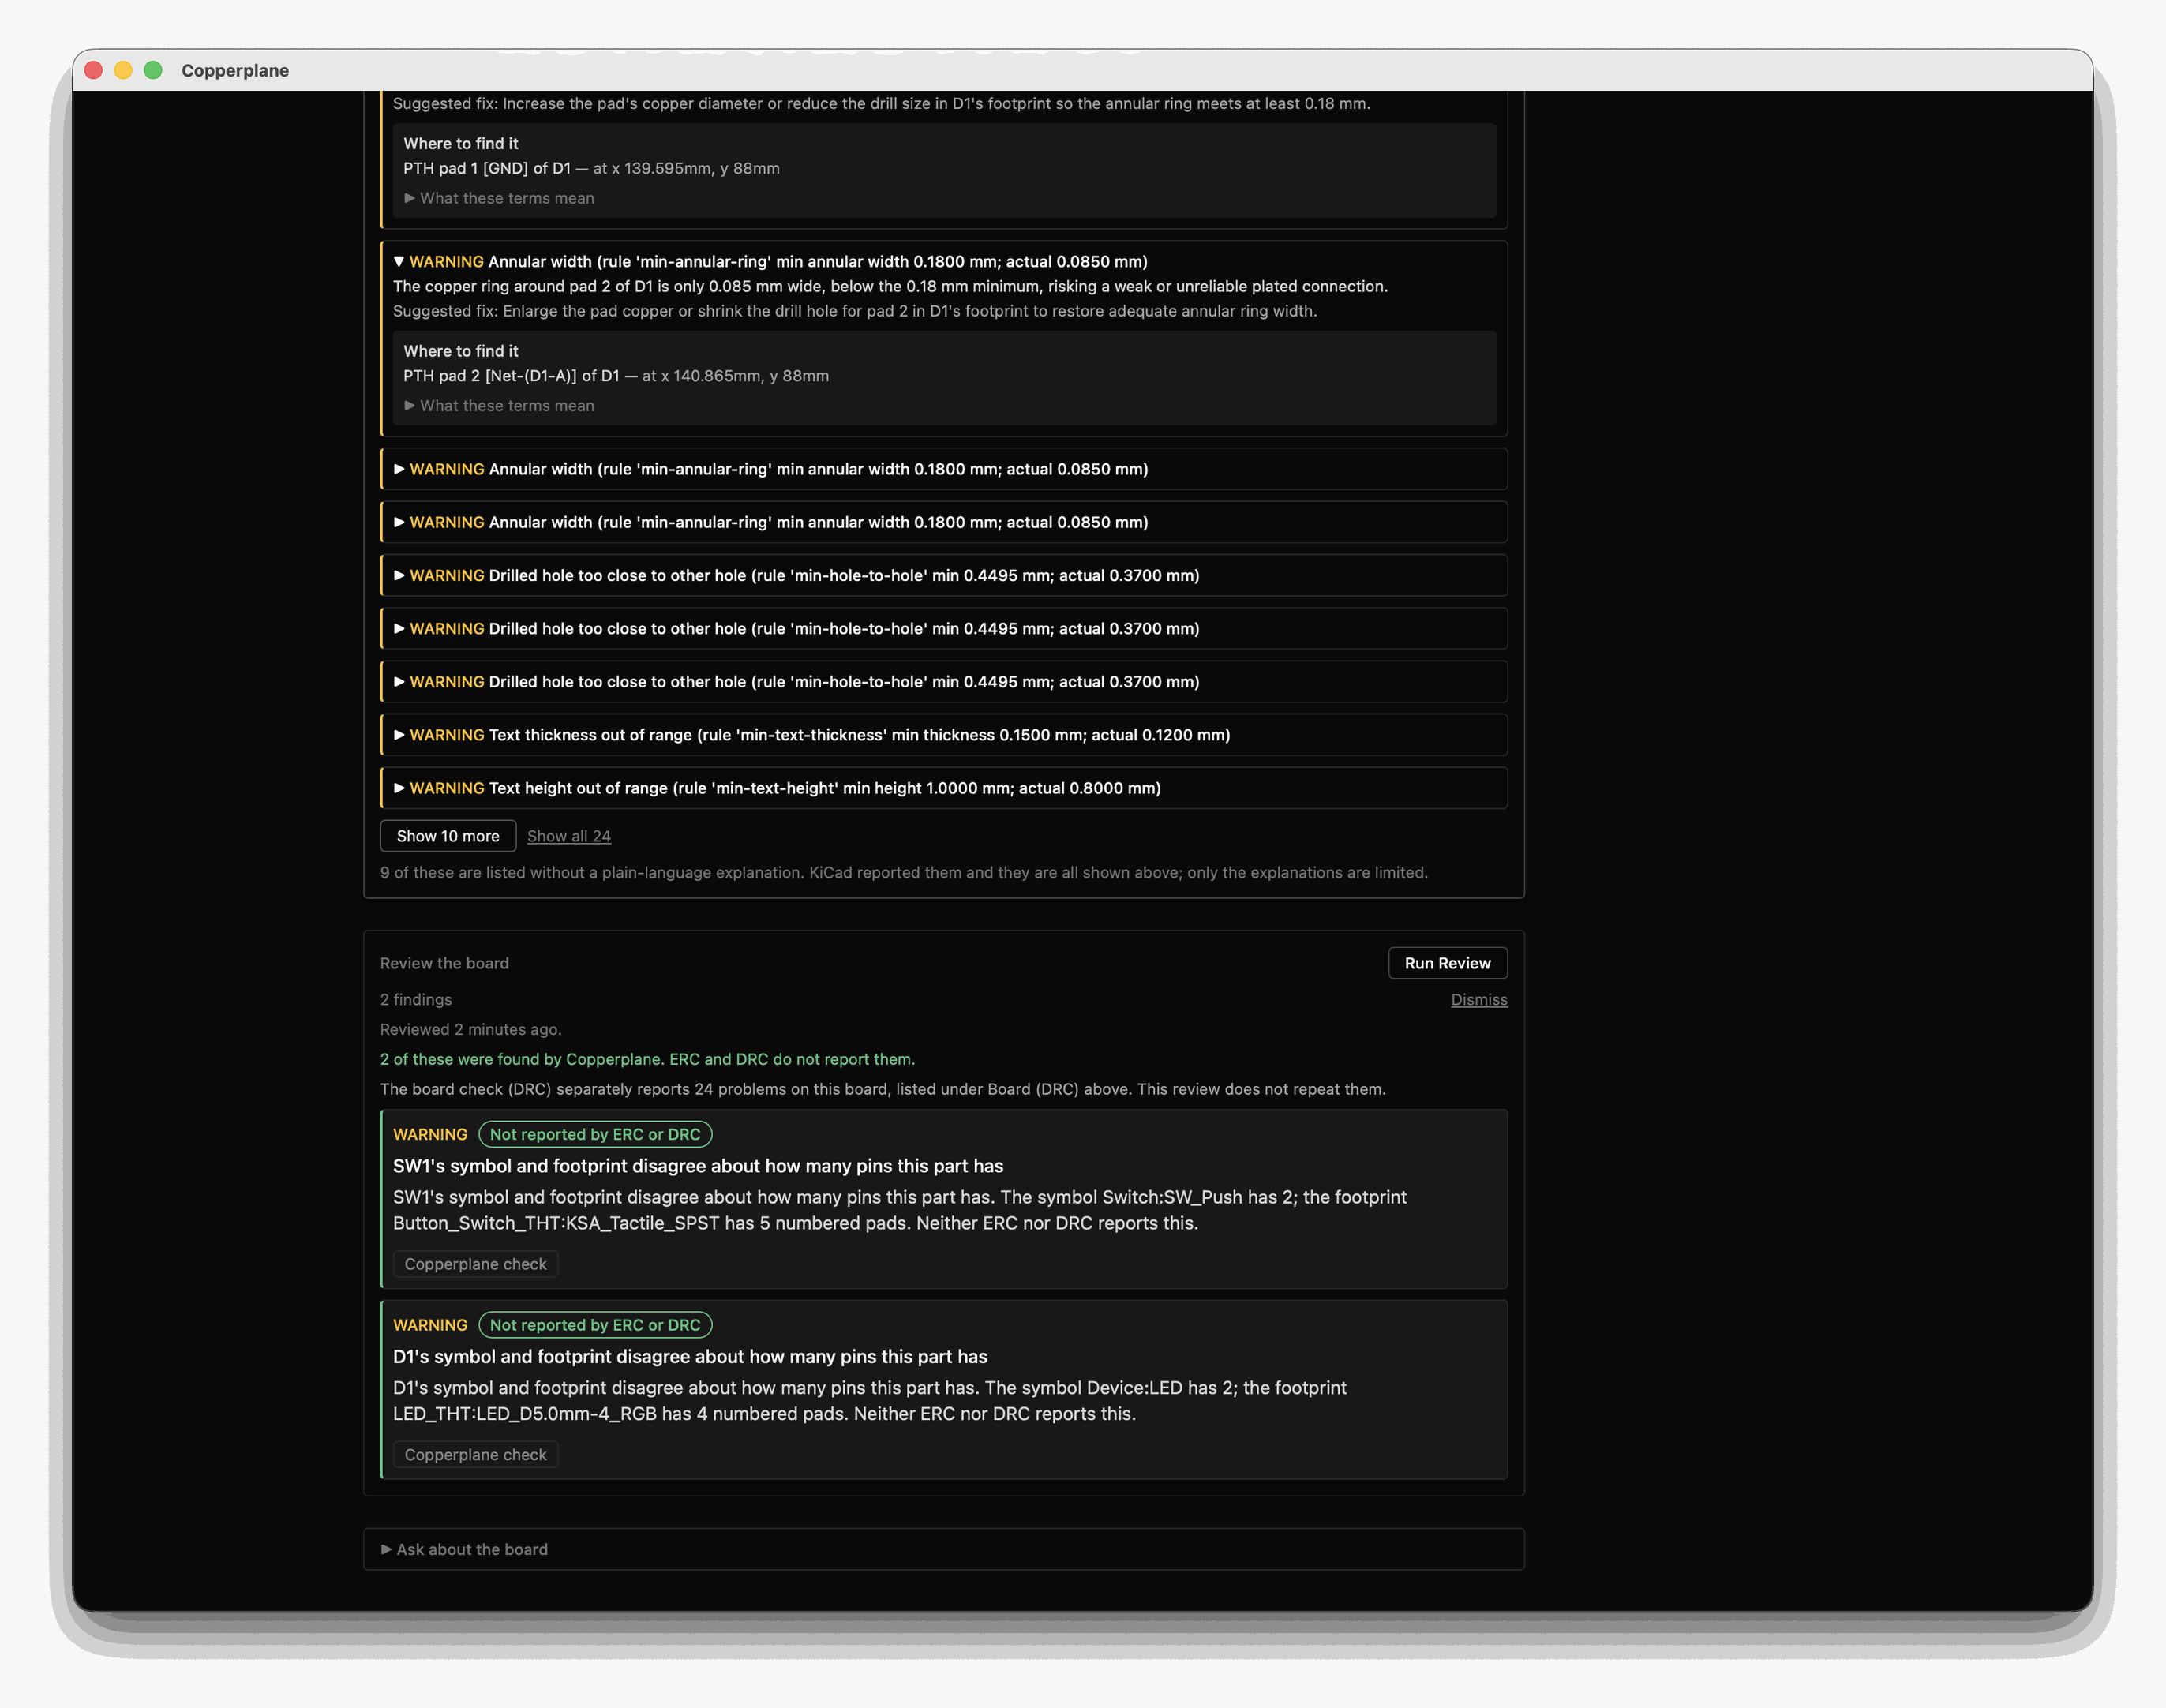Click the 'Review the board' section title
The width and height of the screenshot is (2166, 1708).
(444, 963)
